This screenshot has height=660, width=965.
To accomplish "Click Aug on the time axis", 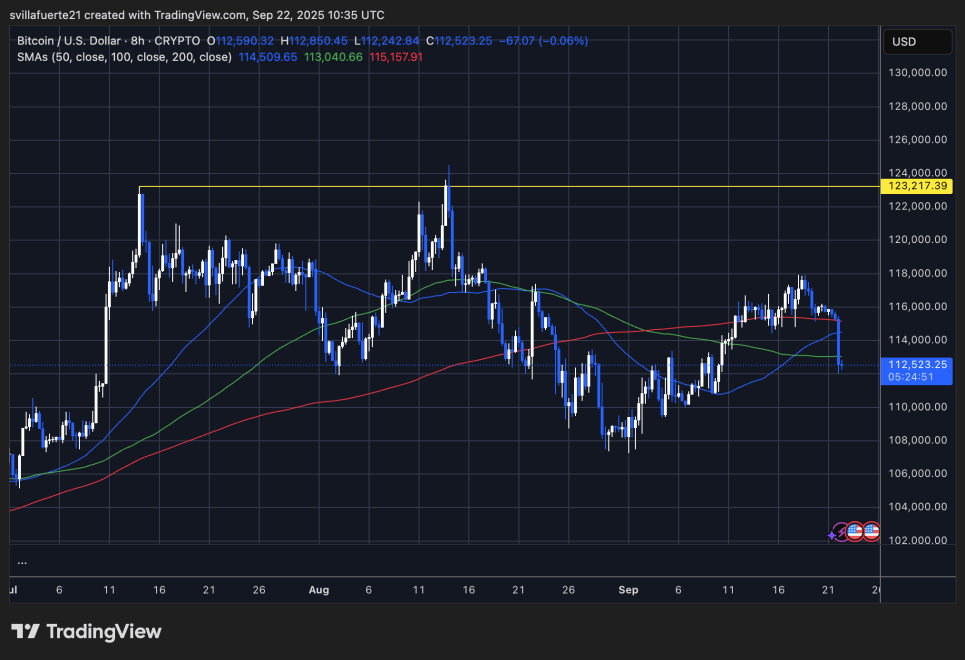I will coord(319,590).
